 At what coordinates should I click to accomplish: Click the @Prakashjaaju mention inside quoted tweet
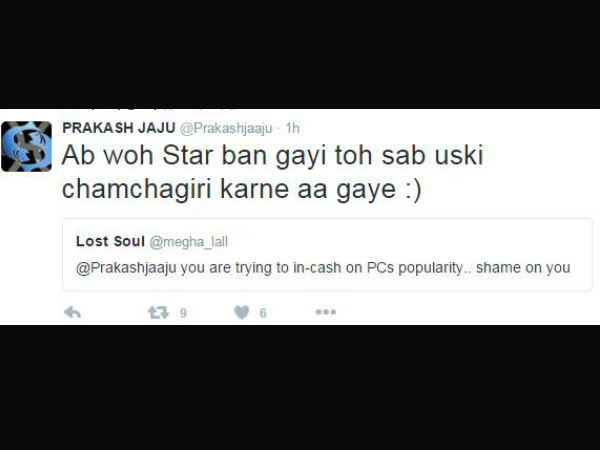click(126, 268)
